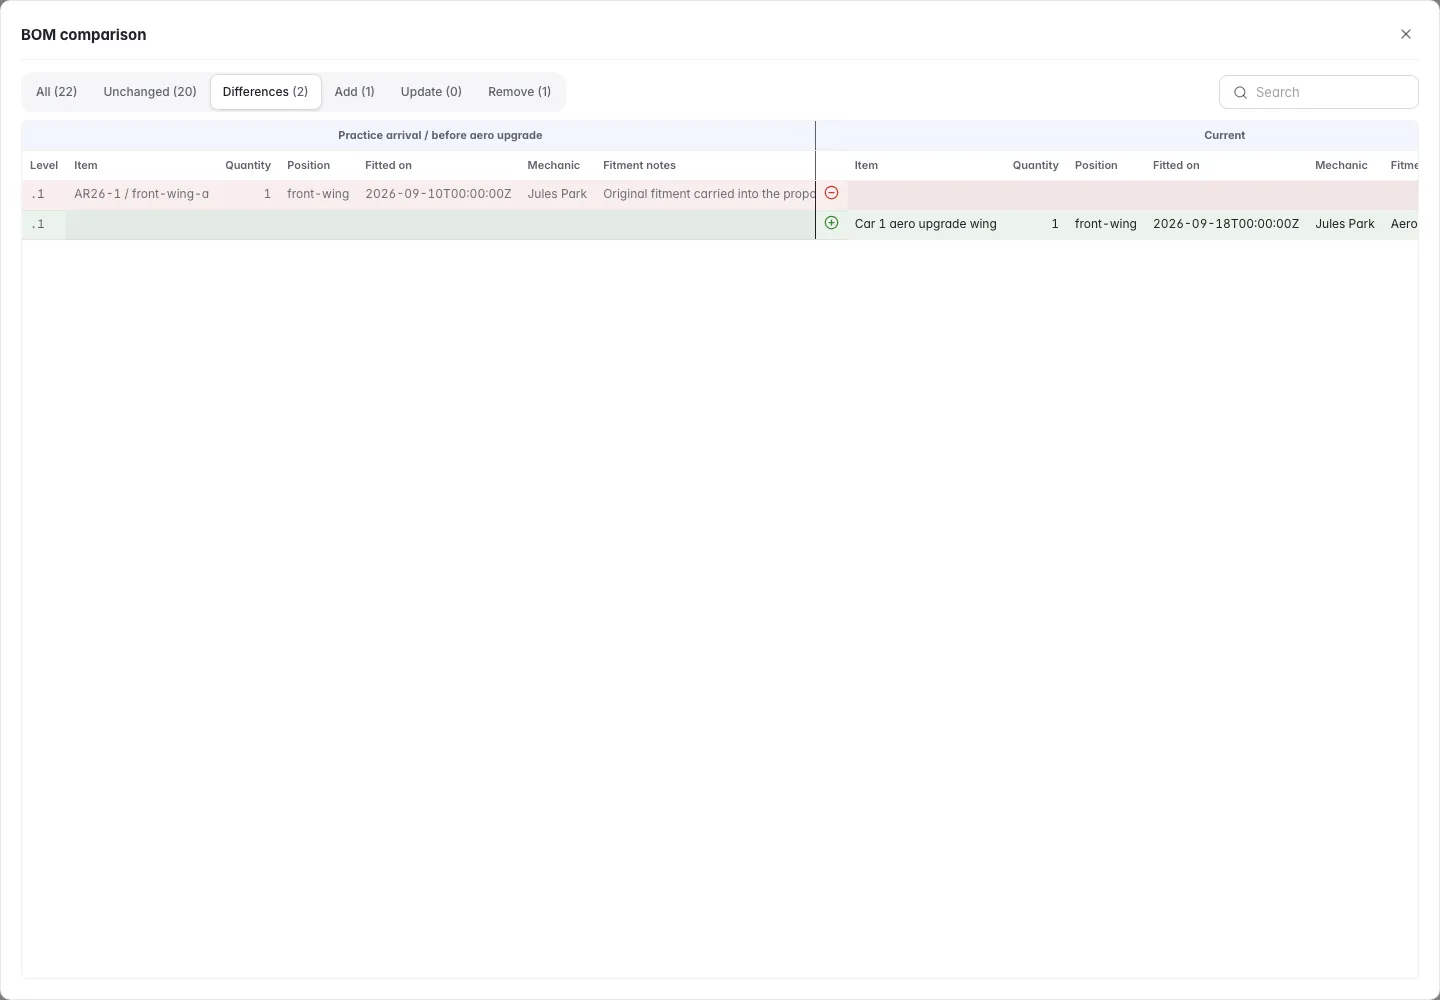Click the 2026-09-10T00:00:00Z fitted date
This screenshot has height=1000, width=1440.
click(x=438, y=194)
